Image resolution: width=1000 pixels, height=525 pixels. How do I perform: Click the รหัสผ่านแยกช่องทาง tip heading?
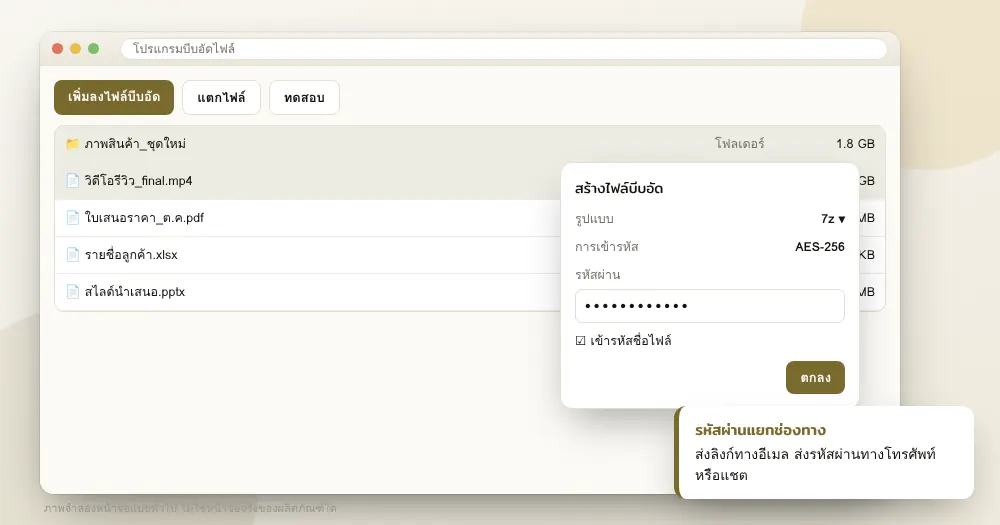click(760, 431)
